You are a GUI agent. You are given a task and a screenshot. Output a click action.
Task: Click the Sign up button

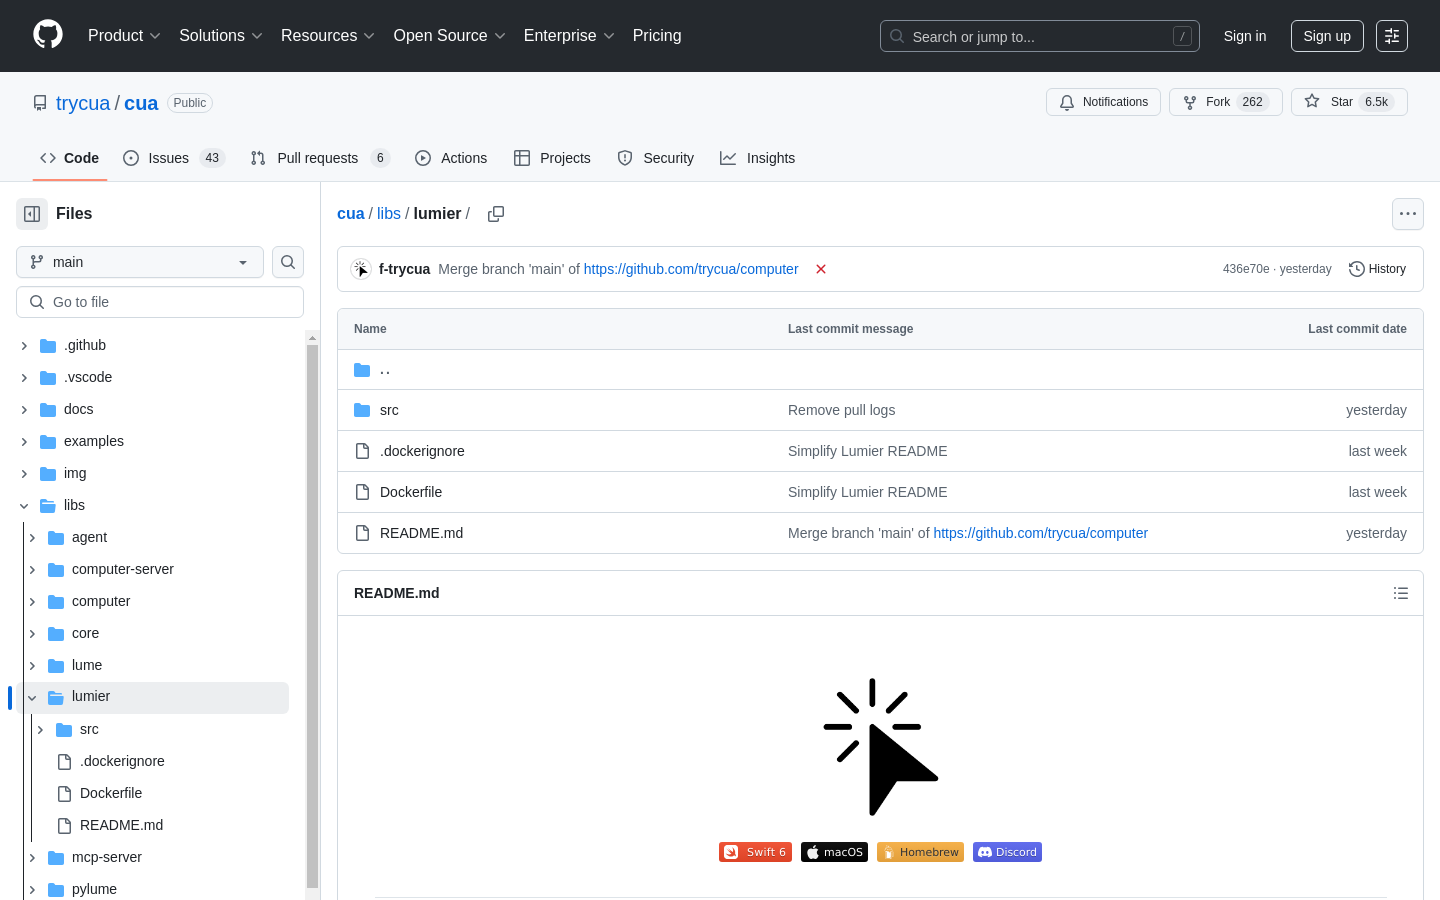pos(1327,36)
